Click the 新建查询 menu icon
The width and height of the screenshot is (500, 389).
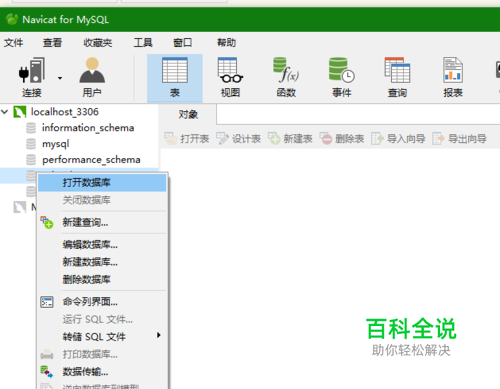click(47, 222)
